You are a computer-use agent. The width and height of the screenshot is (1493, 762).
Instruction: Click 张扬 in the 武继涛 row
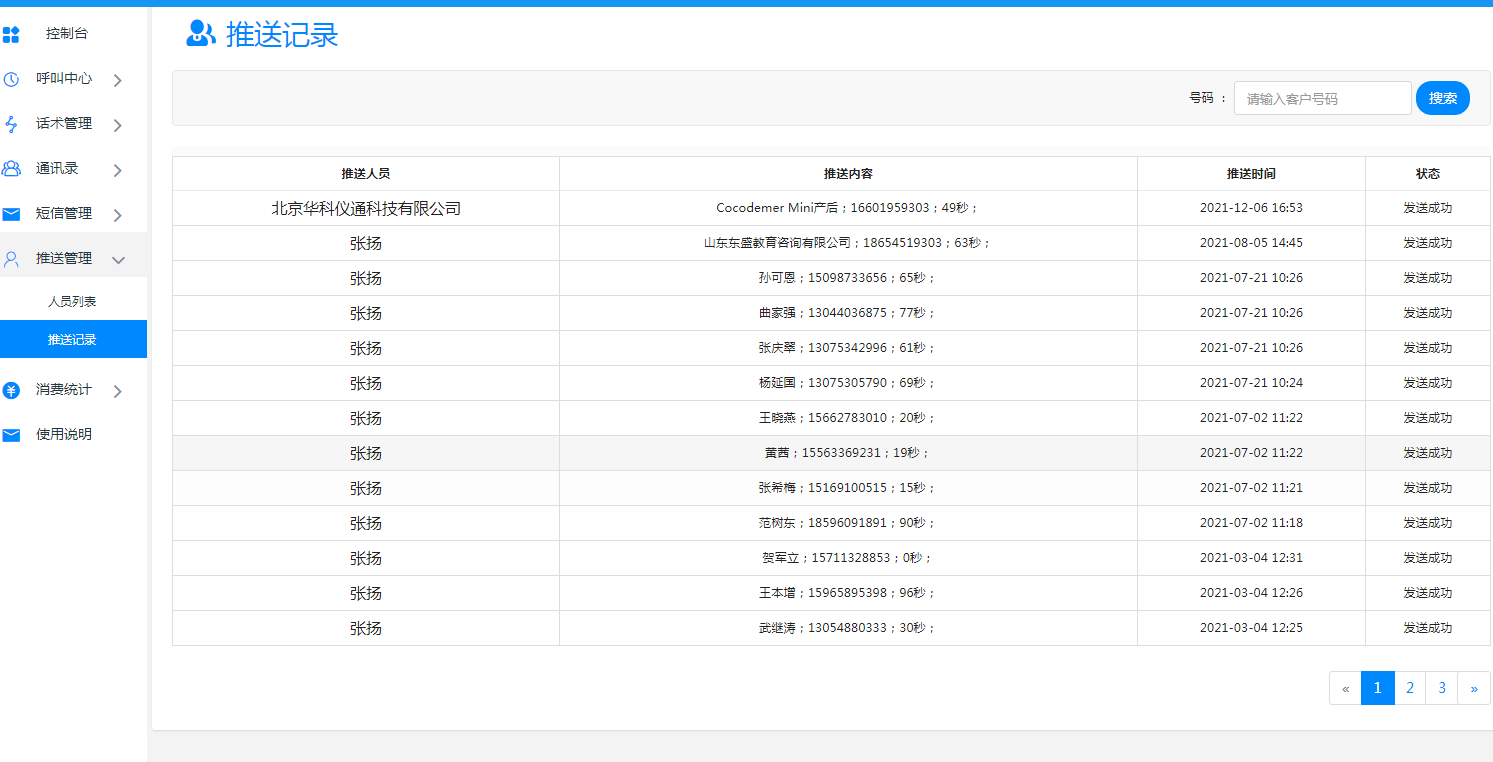tap(366, 629)
